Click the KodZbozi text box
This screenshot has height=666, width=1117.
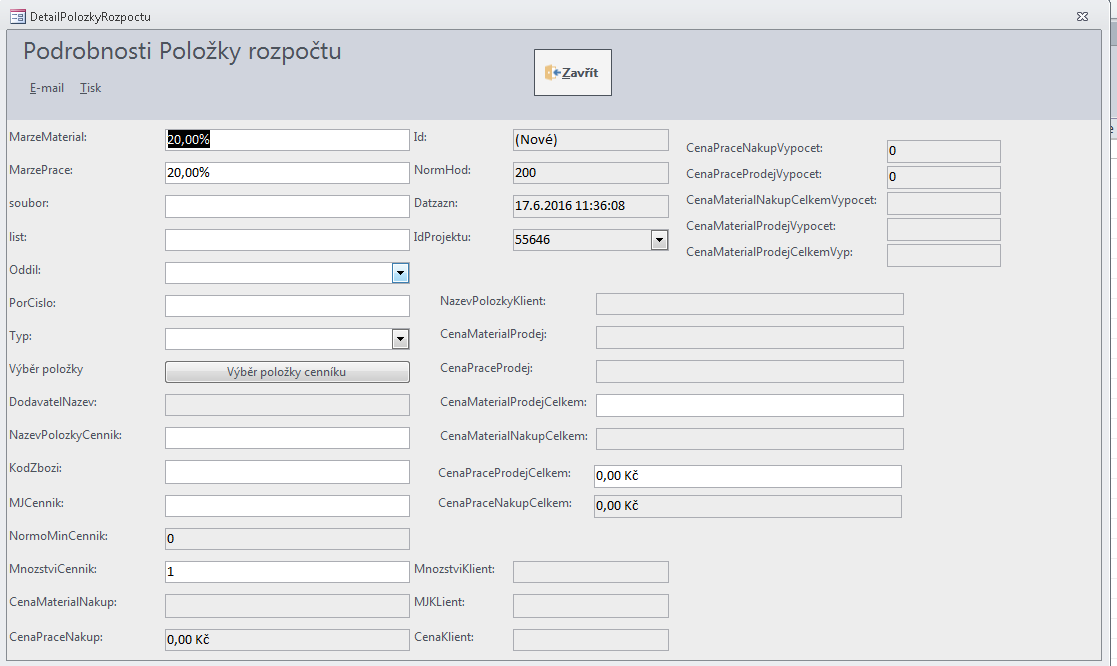[287, 472]
